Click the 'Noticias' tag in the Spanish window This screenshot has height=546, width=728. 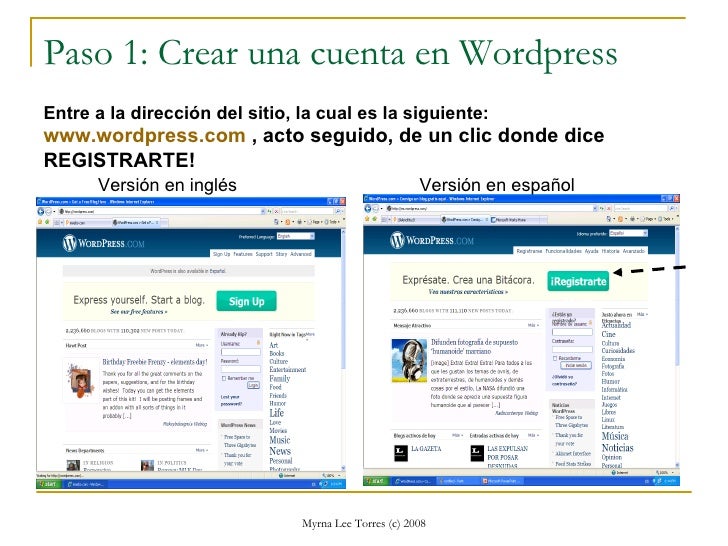618,448
